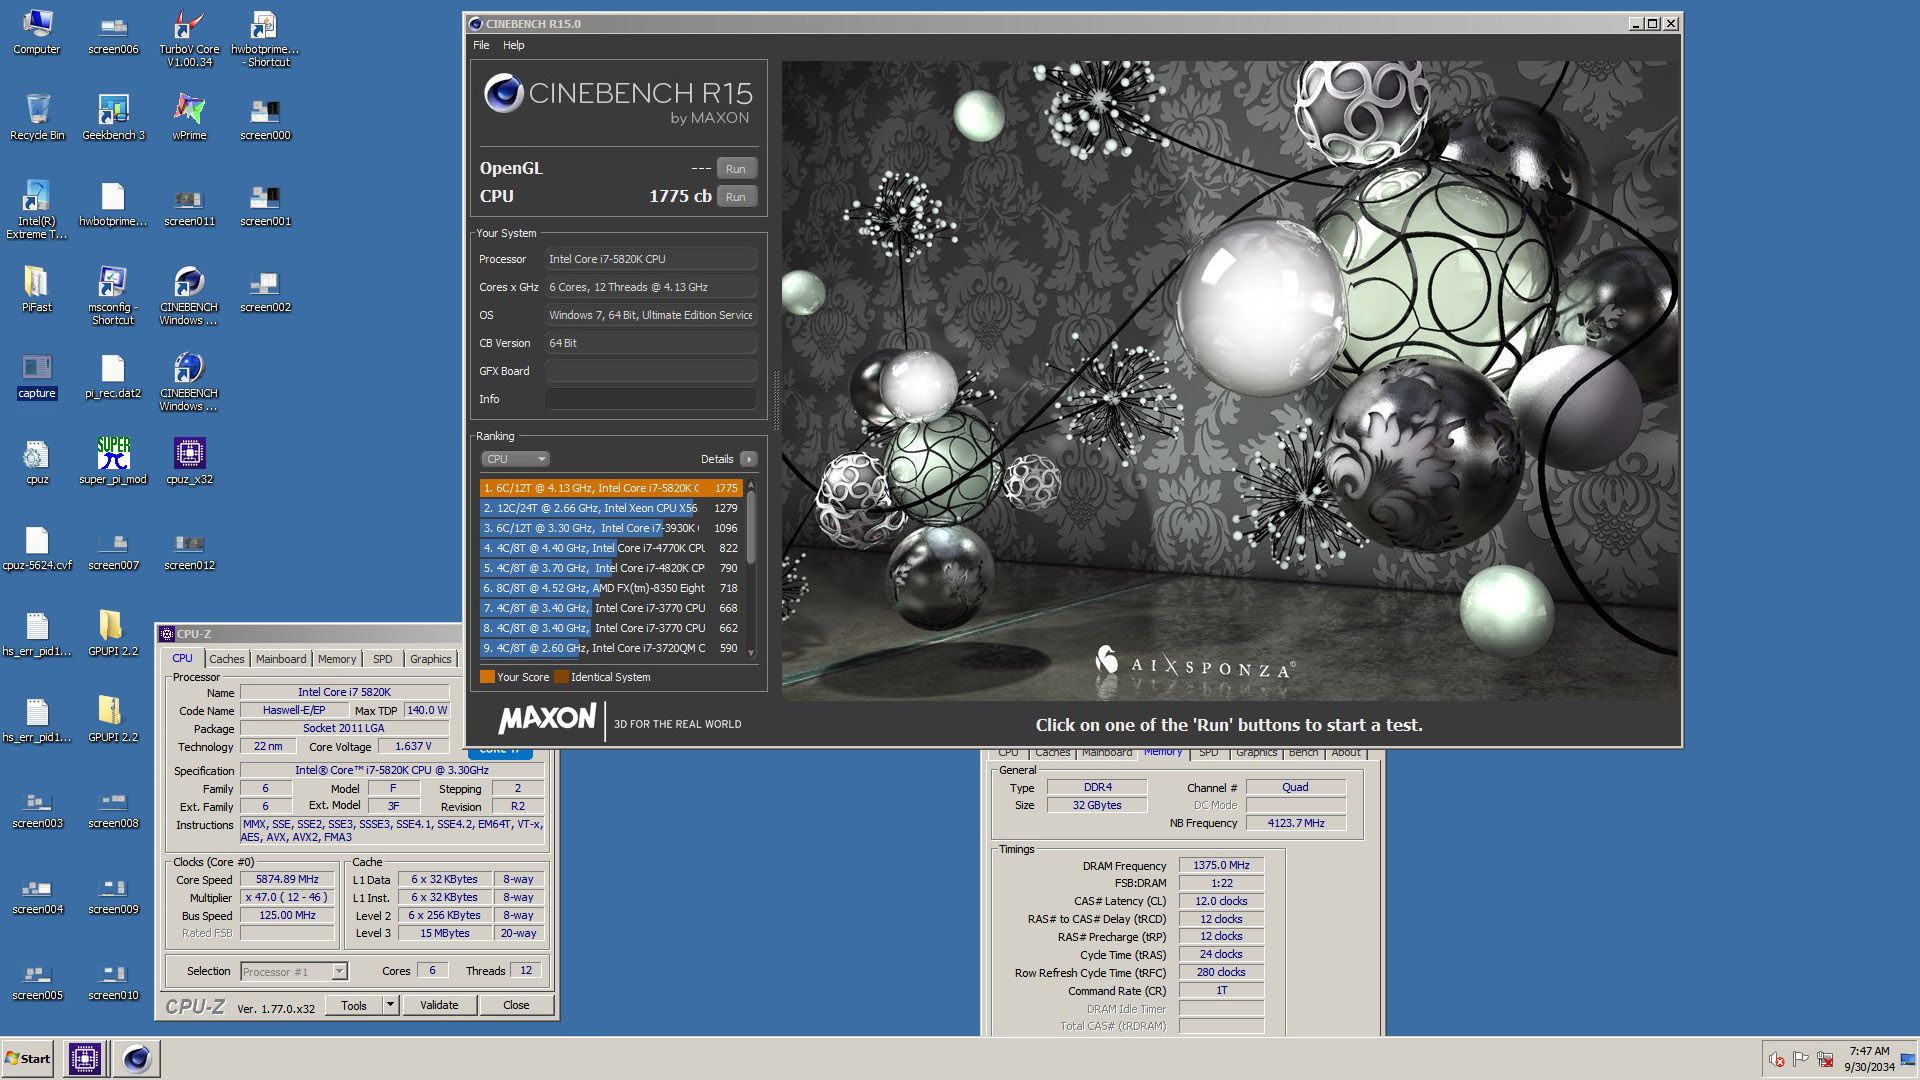Open the Help menu in Cinebench
This screenshot has width=1920, height=1080.
coord(513,45)
